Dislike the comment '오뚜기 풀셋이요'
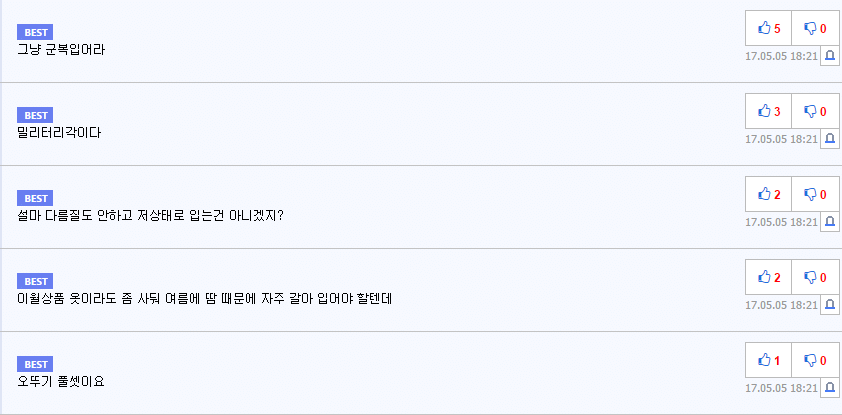Viewport: 842px width, 415px height. (x=815, y=360)
